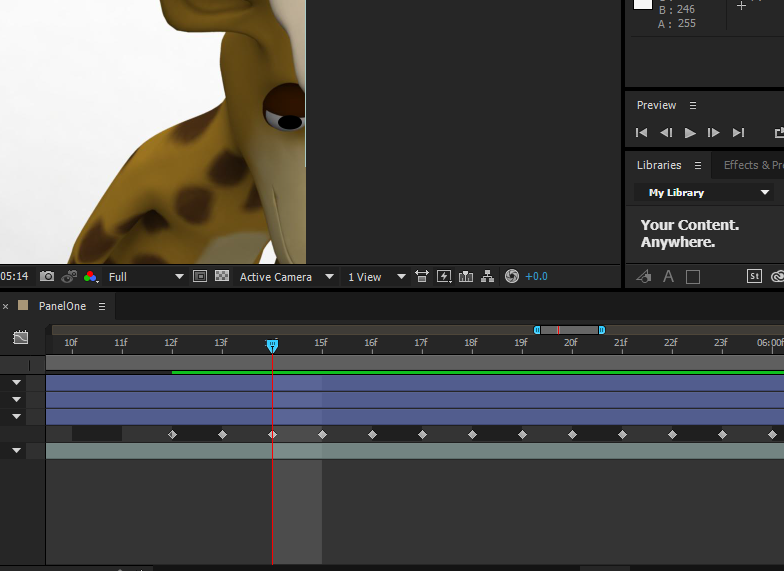Click 11f on the time ruler
The height and width of the screenshot is (571, 784).
[x=121, y=342]
